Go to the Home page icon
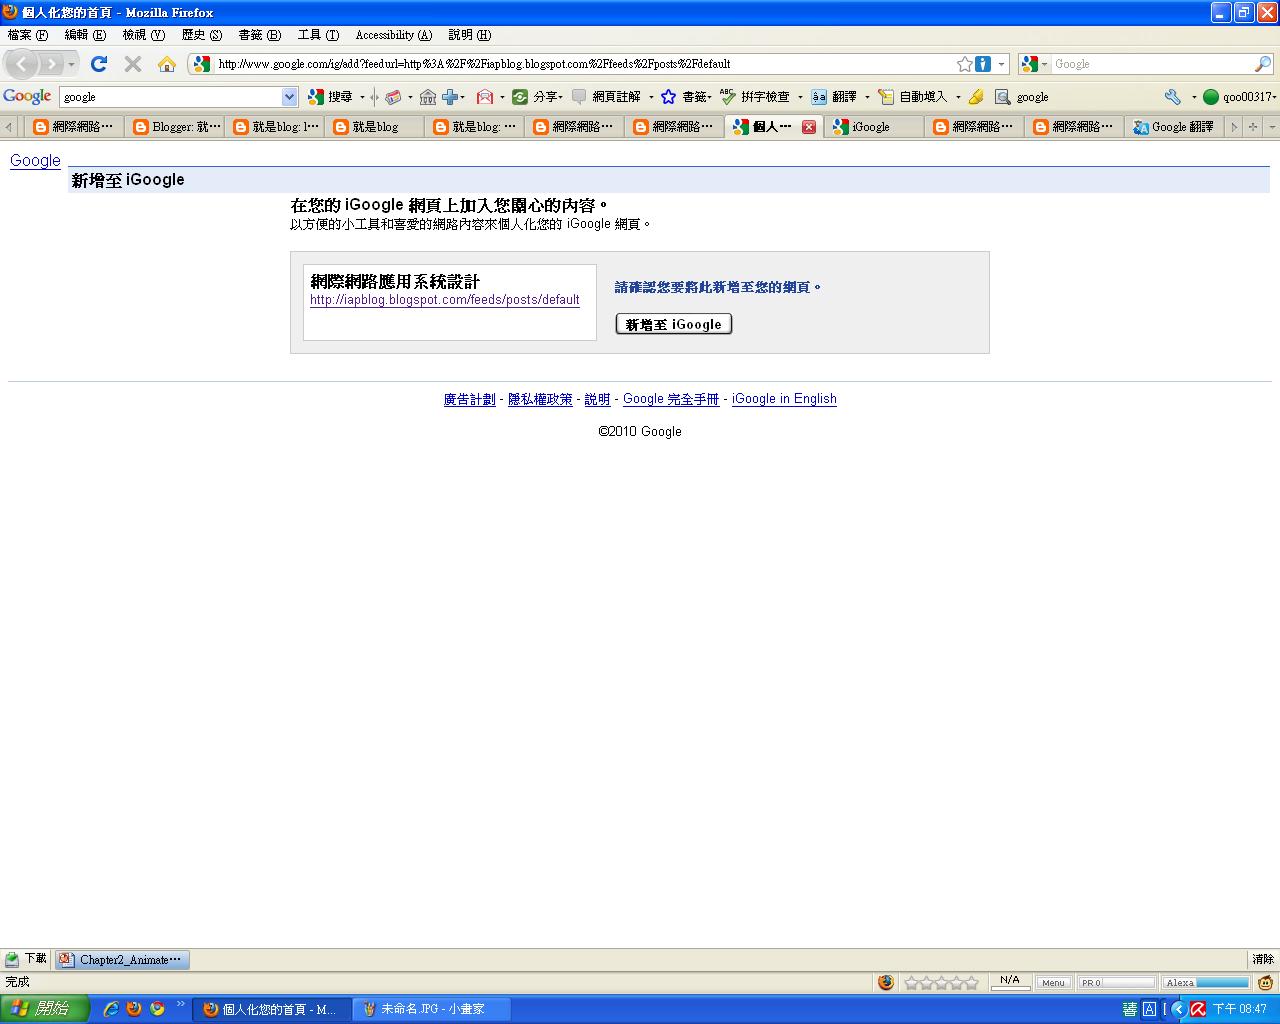 167,64
